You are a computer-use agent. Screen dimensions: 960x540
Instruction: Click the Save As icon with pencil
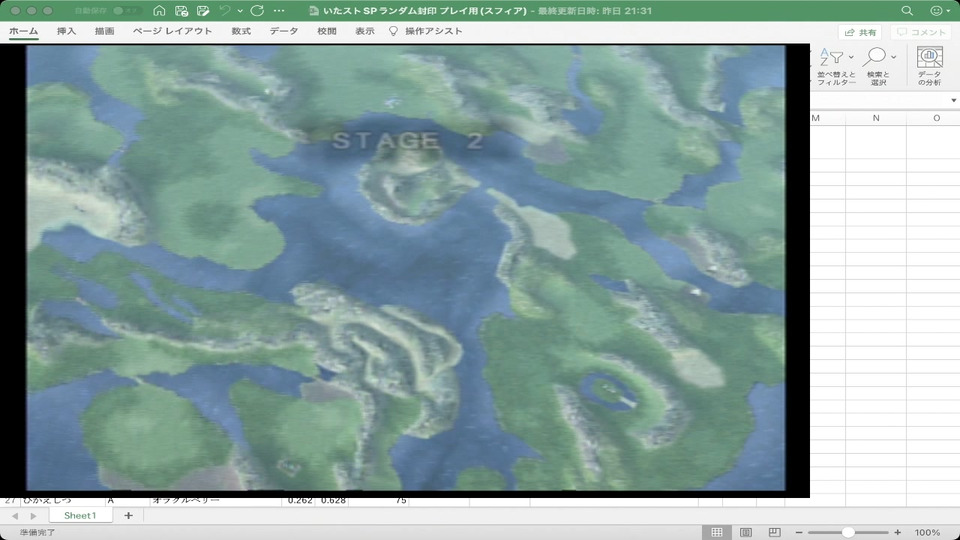coord(203,10)
